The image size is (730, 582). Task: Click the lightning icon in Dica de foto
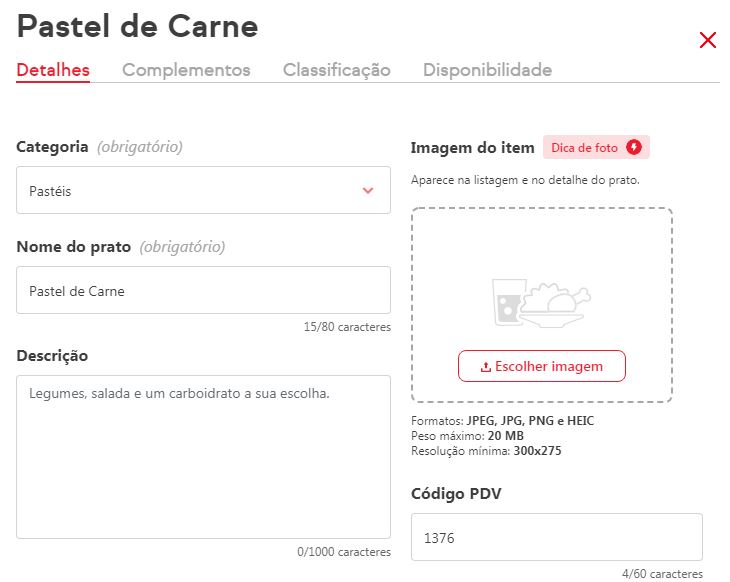(x=634, y=148)
